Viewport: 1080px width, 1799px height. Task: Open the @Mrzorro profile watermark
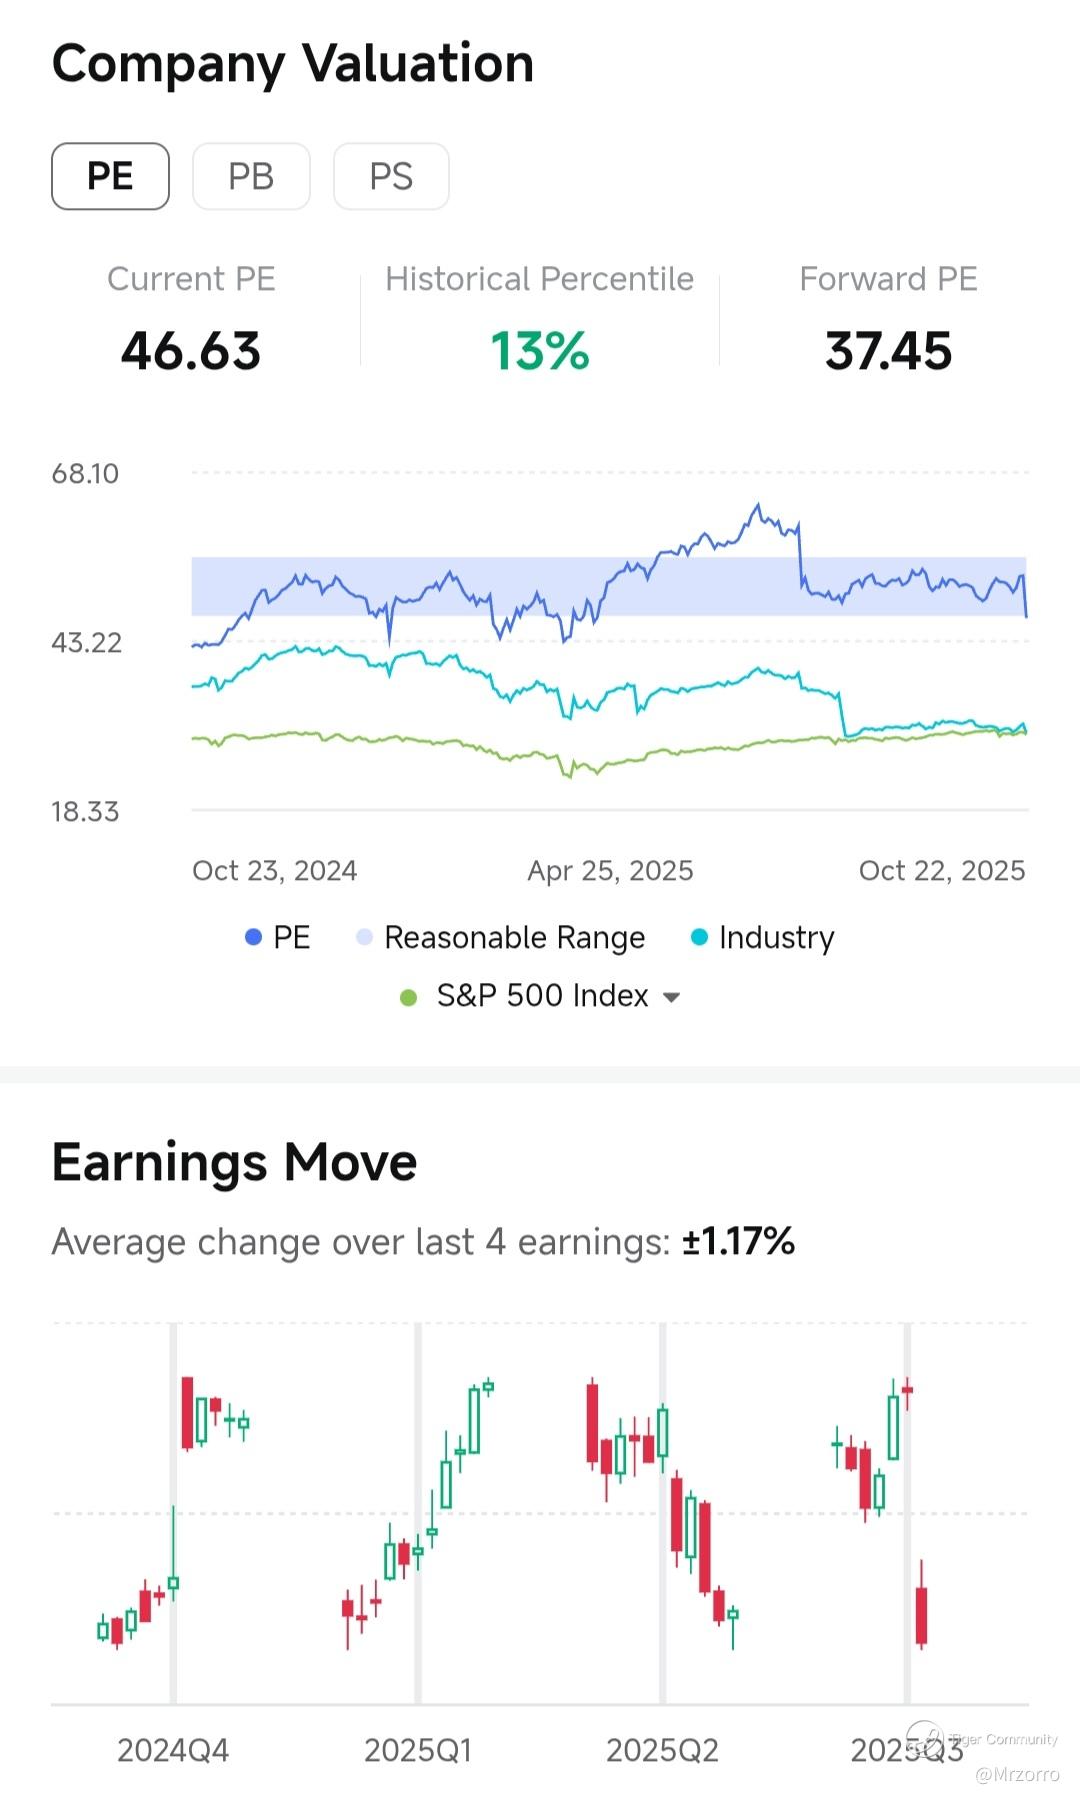pyautogui.click(x=1016, y=1774)
